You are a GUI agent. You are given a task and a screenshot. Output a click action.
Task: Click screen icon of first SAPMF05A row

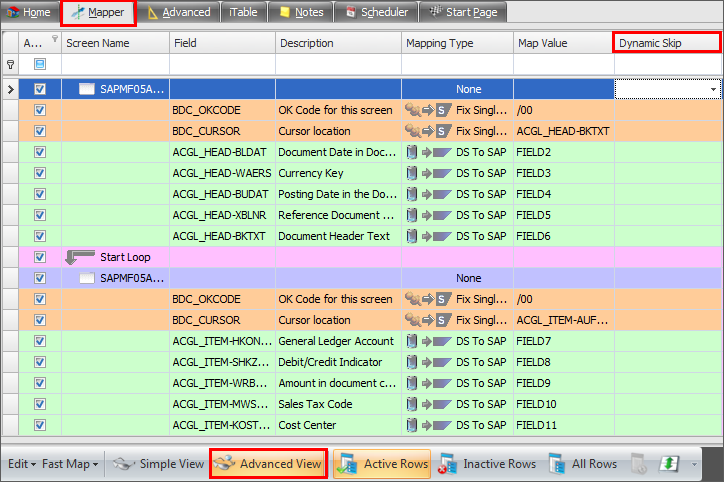(x=86, y=89)
